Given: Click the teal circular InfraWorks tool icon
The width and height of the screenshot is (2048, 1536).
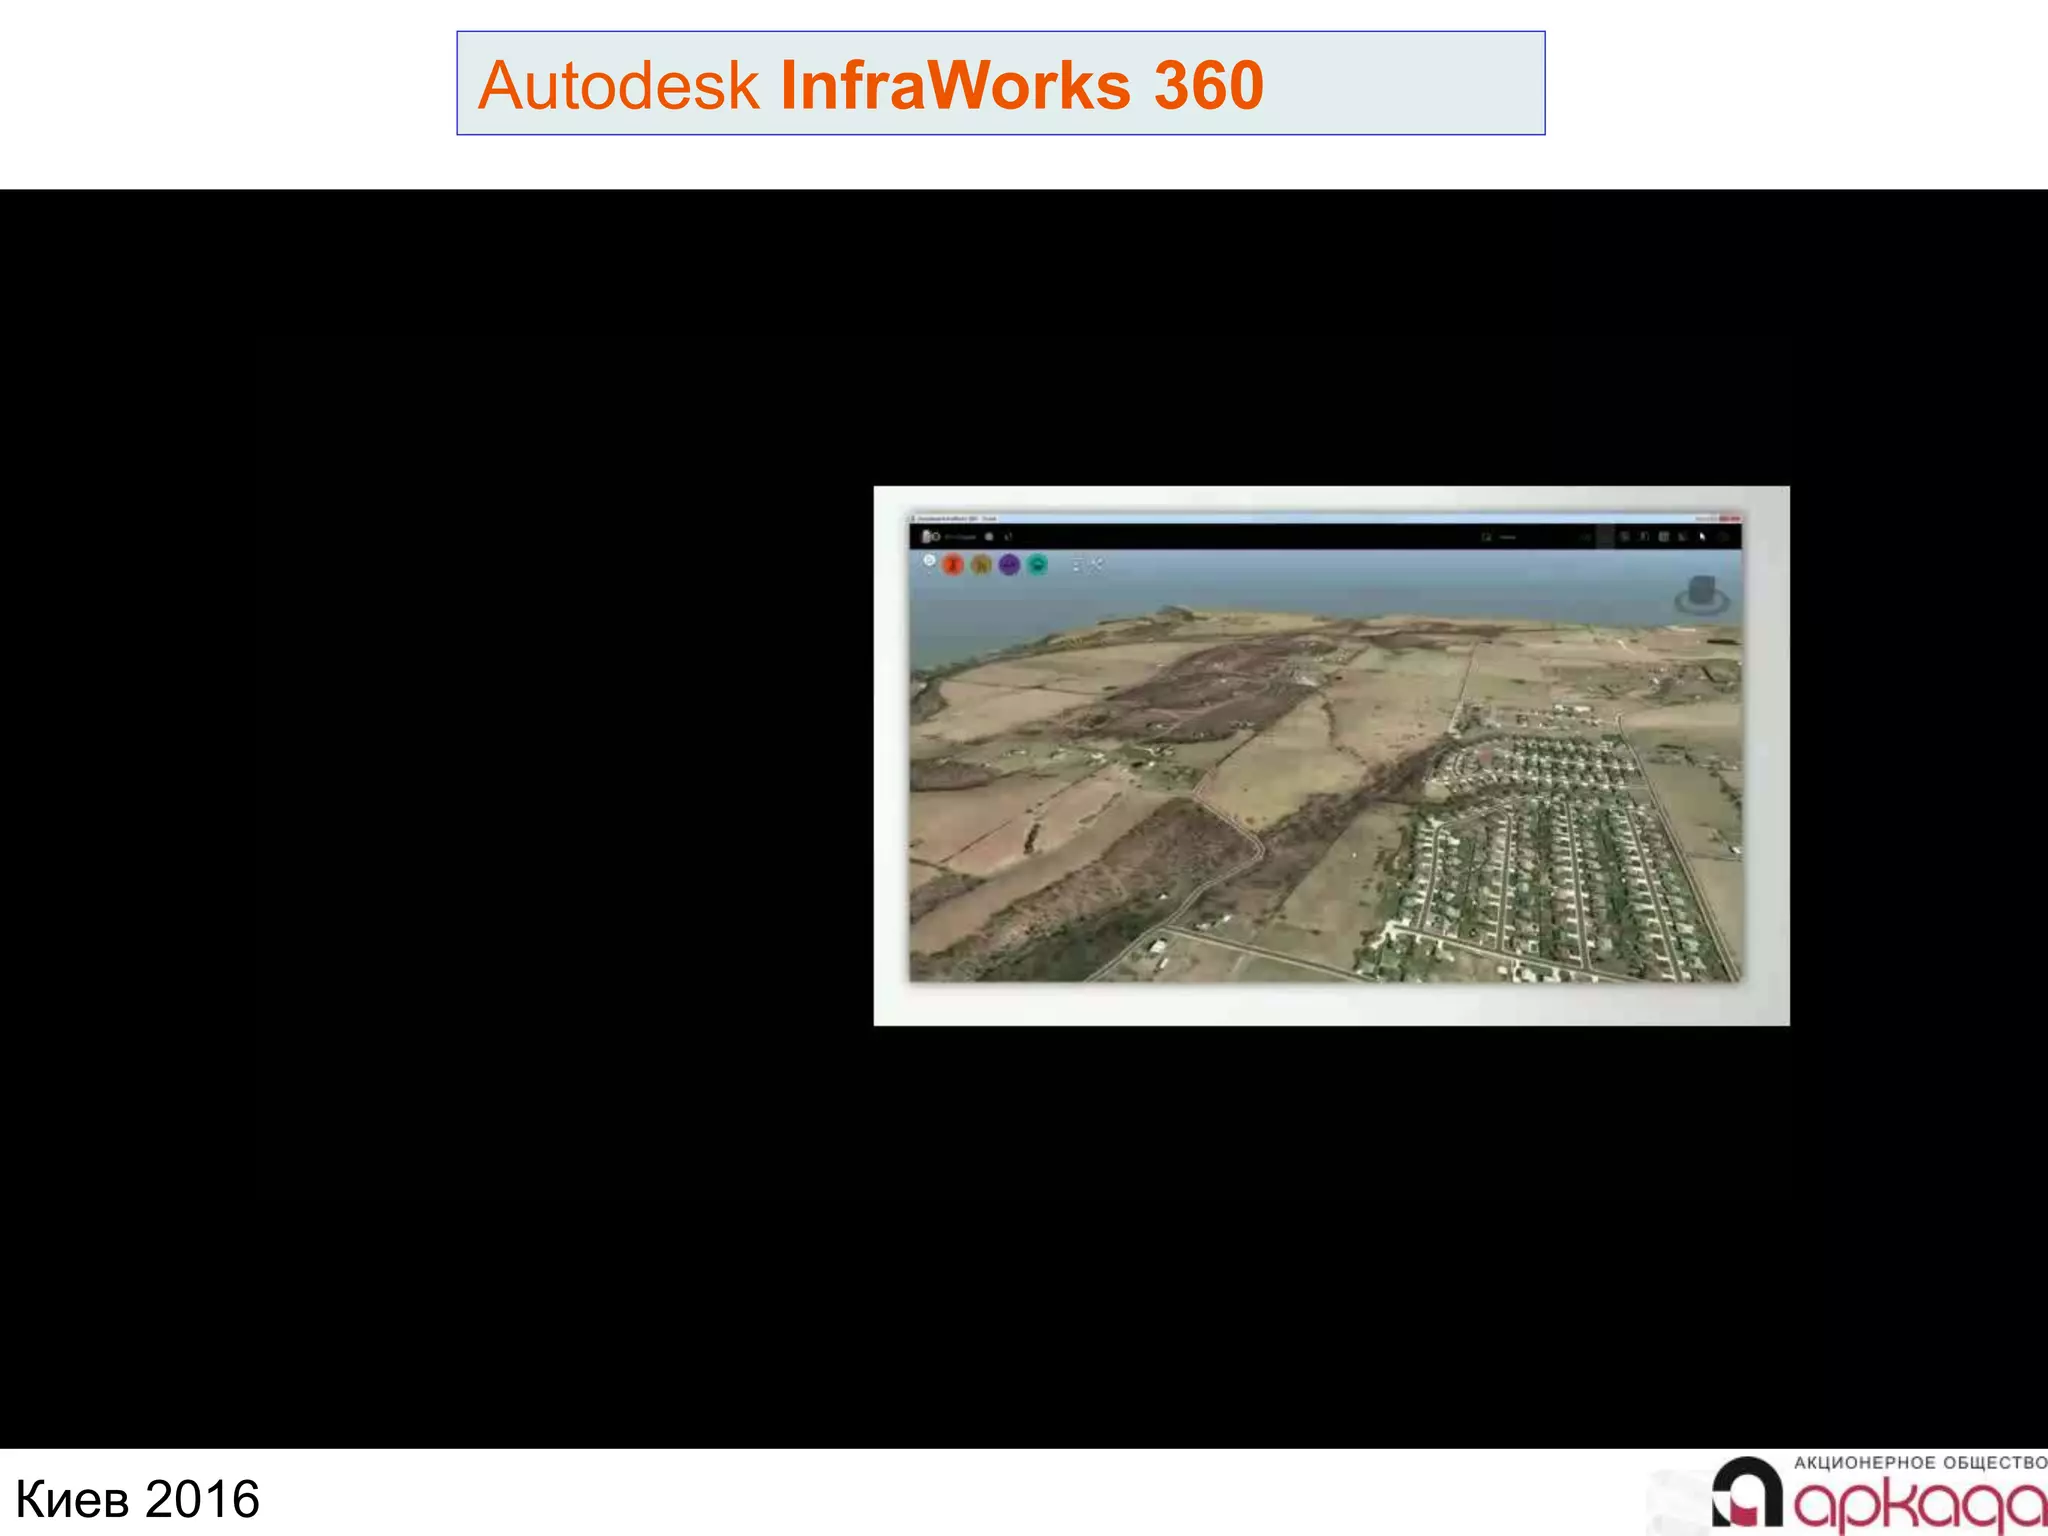Looking at the screenshot, I should click(x=1038, y=565).
